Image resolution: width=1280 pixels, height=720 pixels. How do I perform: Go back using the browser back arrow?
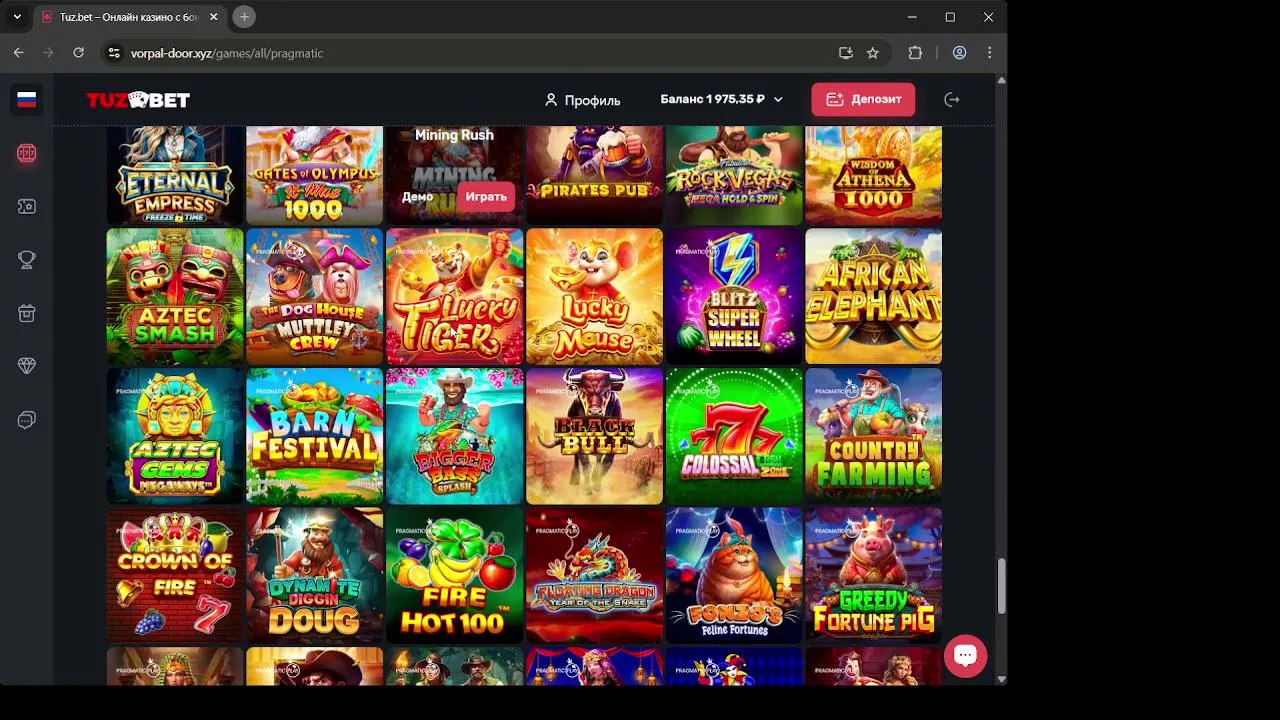pos(18,53)
